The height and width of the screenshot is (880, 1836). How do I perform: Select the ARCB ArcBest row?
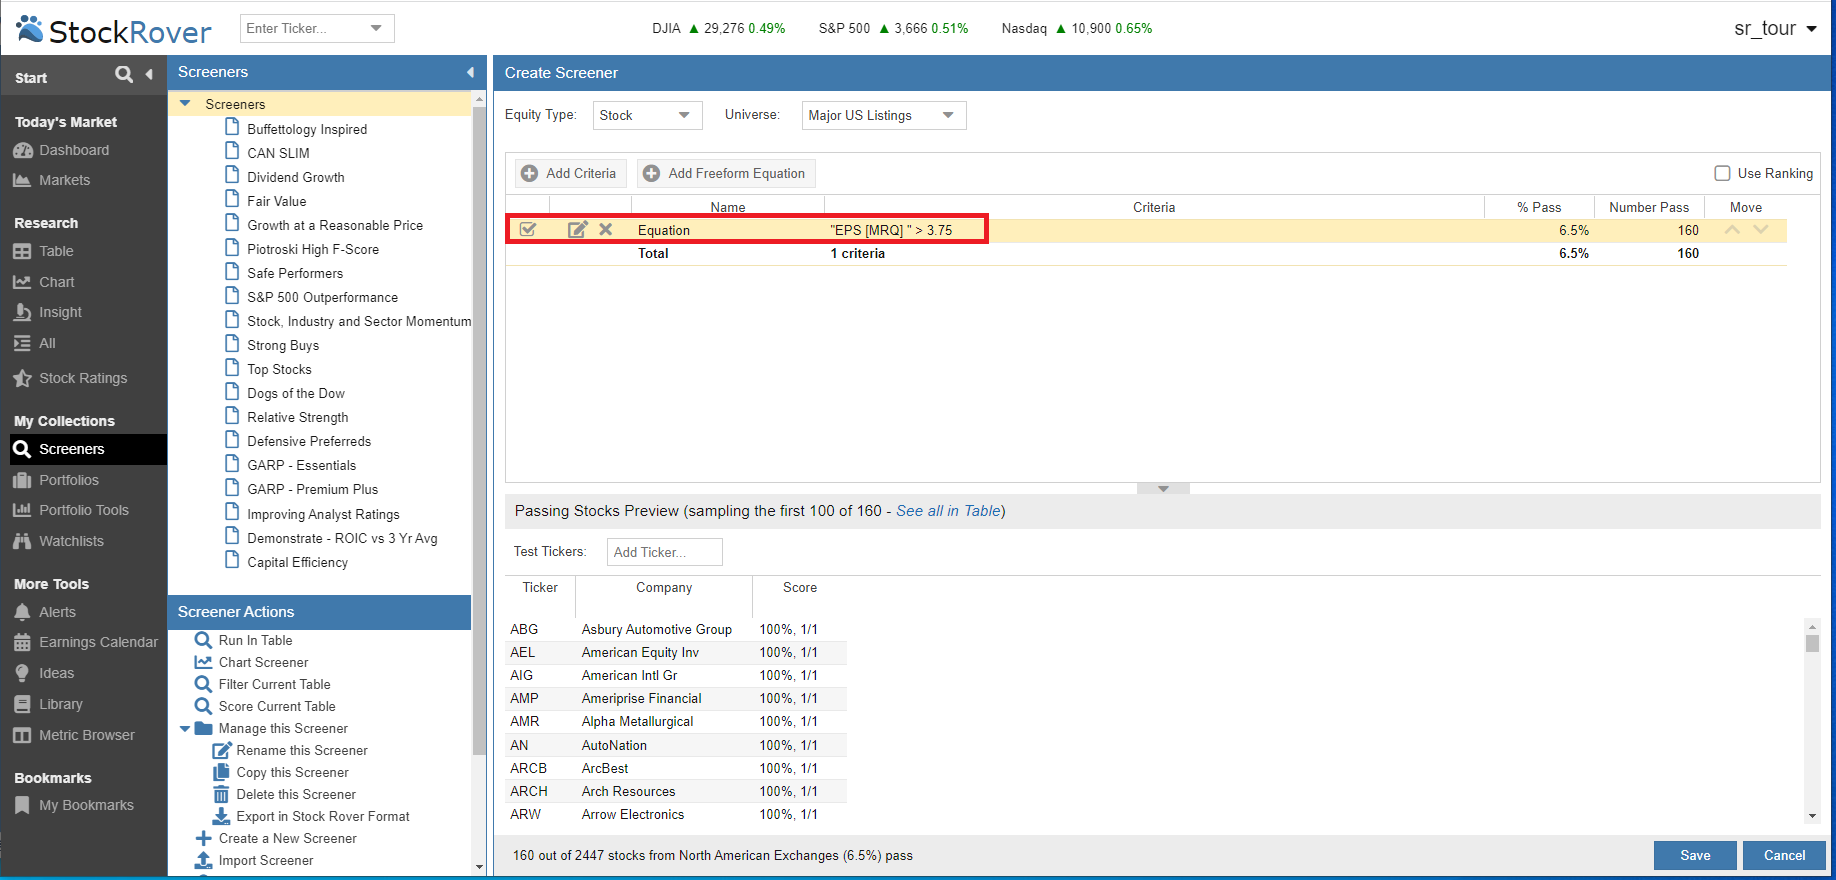coord(677,768)
